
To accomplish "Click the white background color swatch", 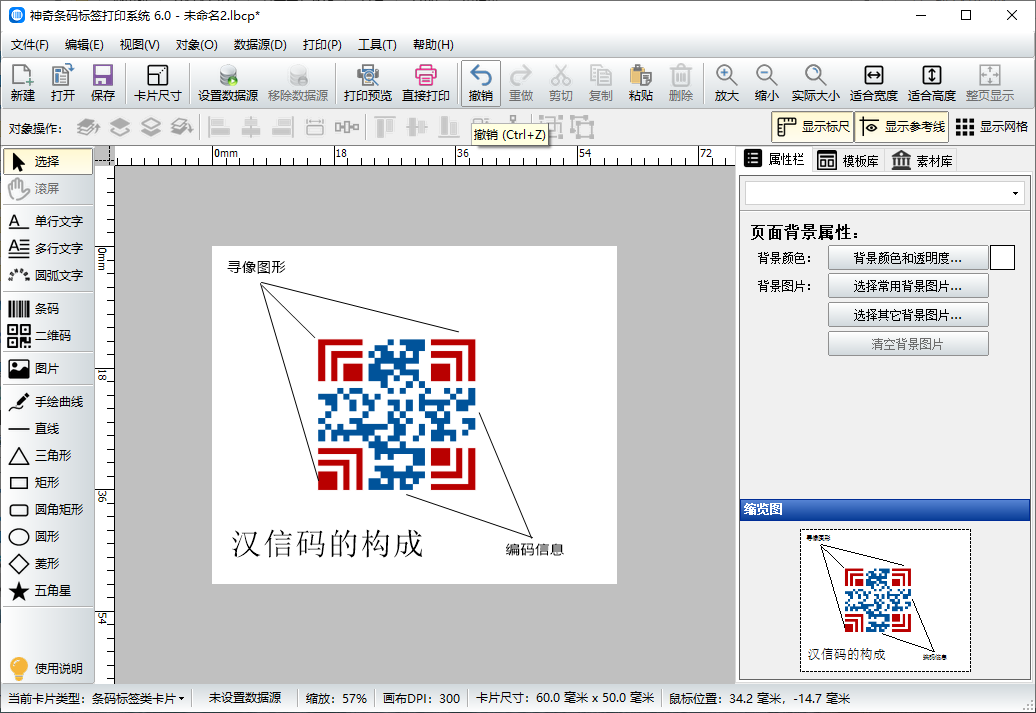I will tap(1002, 258).
